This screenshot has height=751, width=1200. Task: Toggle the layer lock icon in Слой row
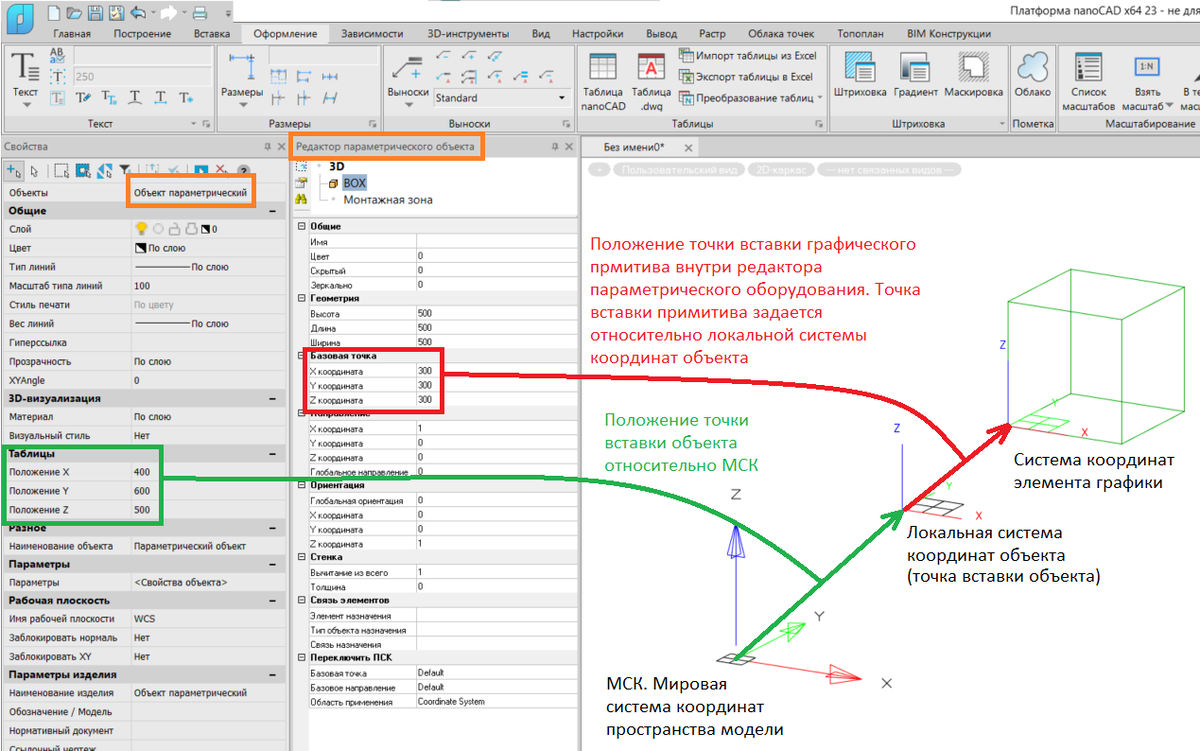click(174, 229)
